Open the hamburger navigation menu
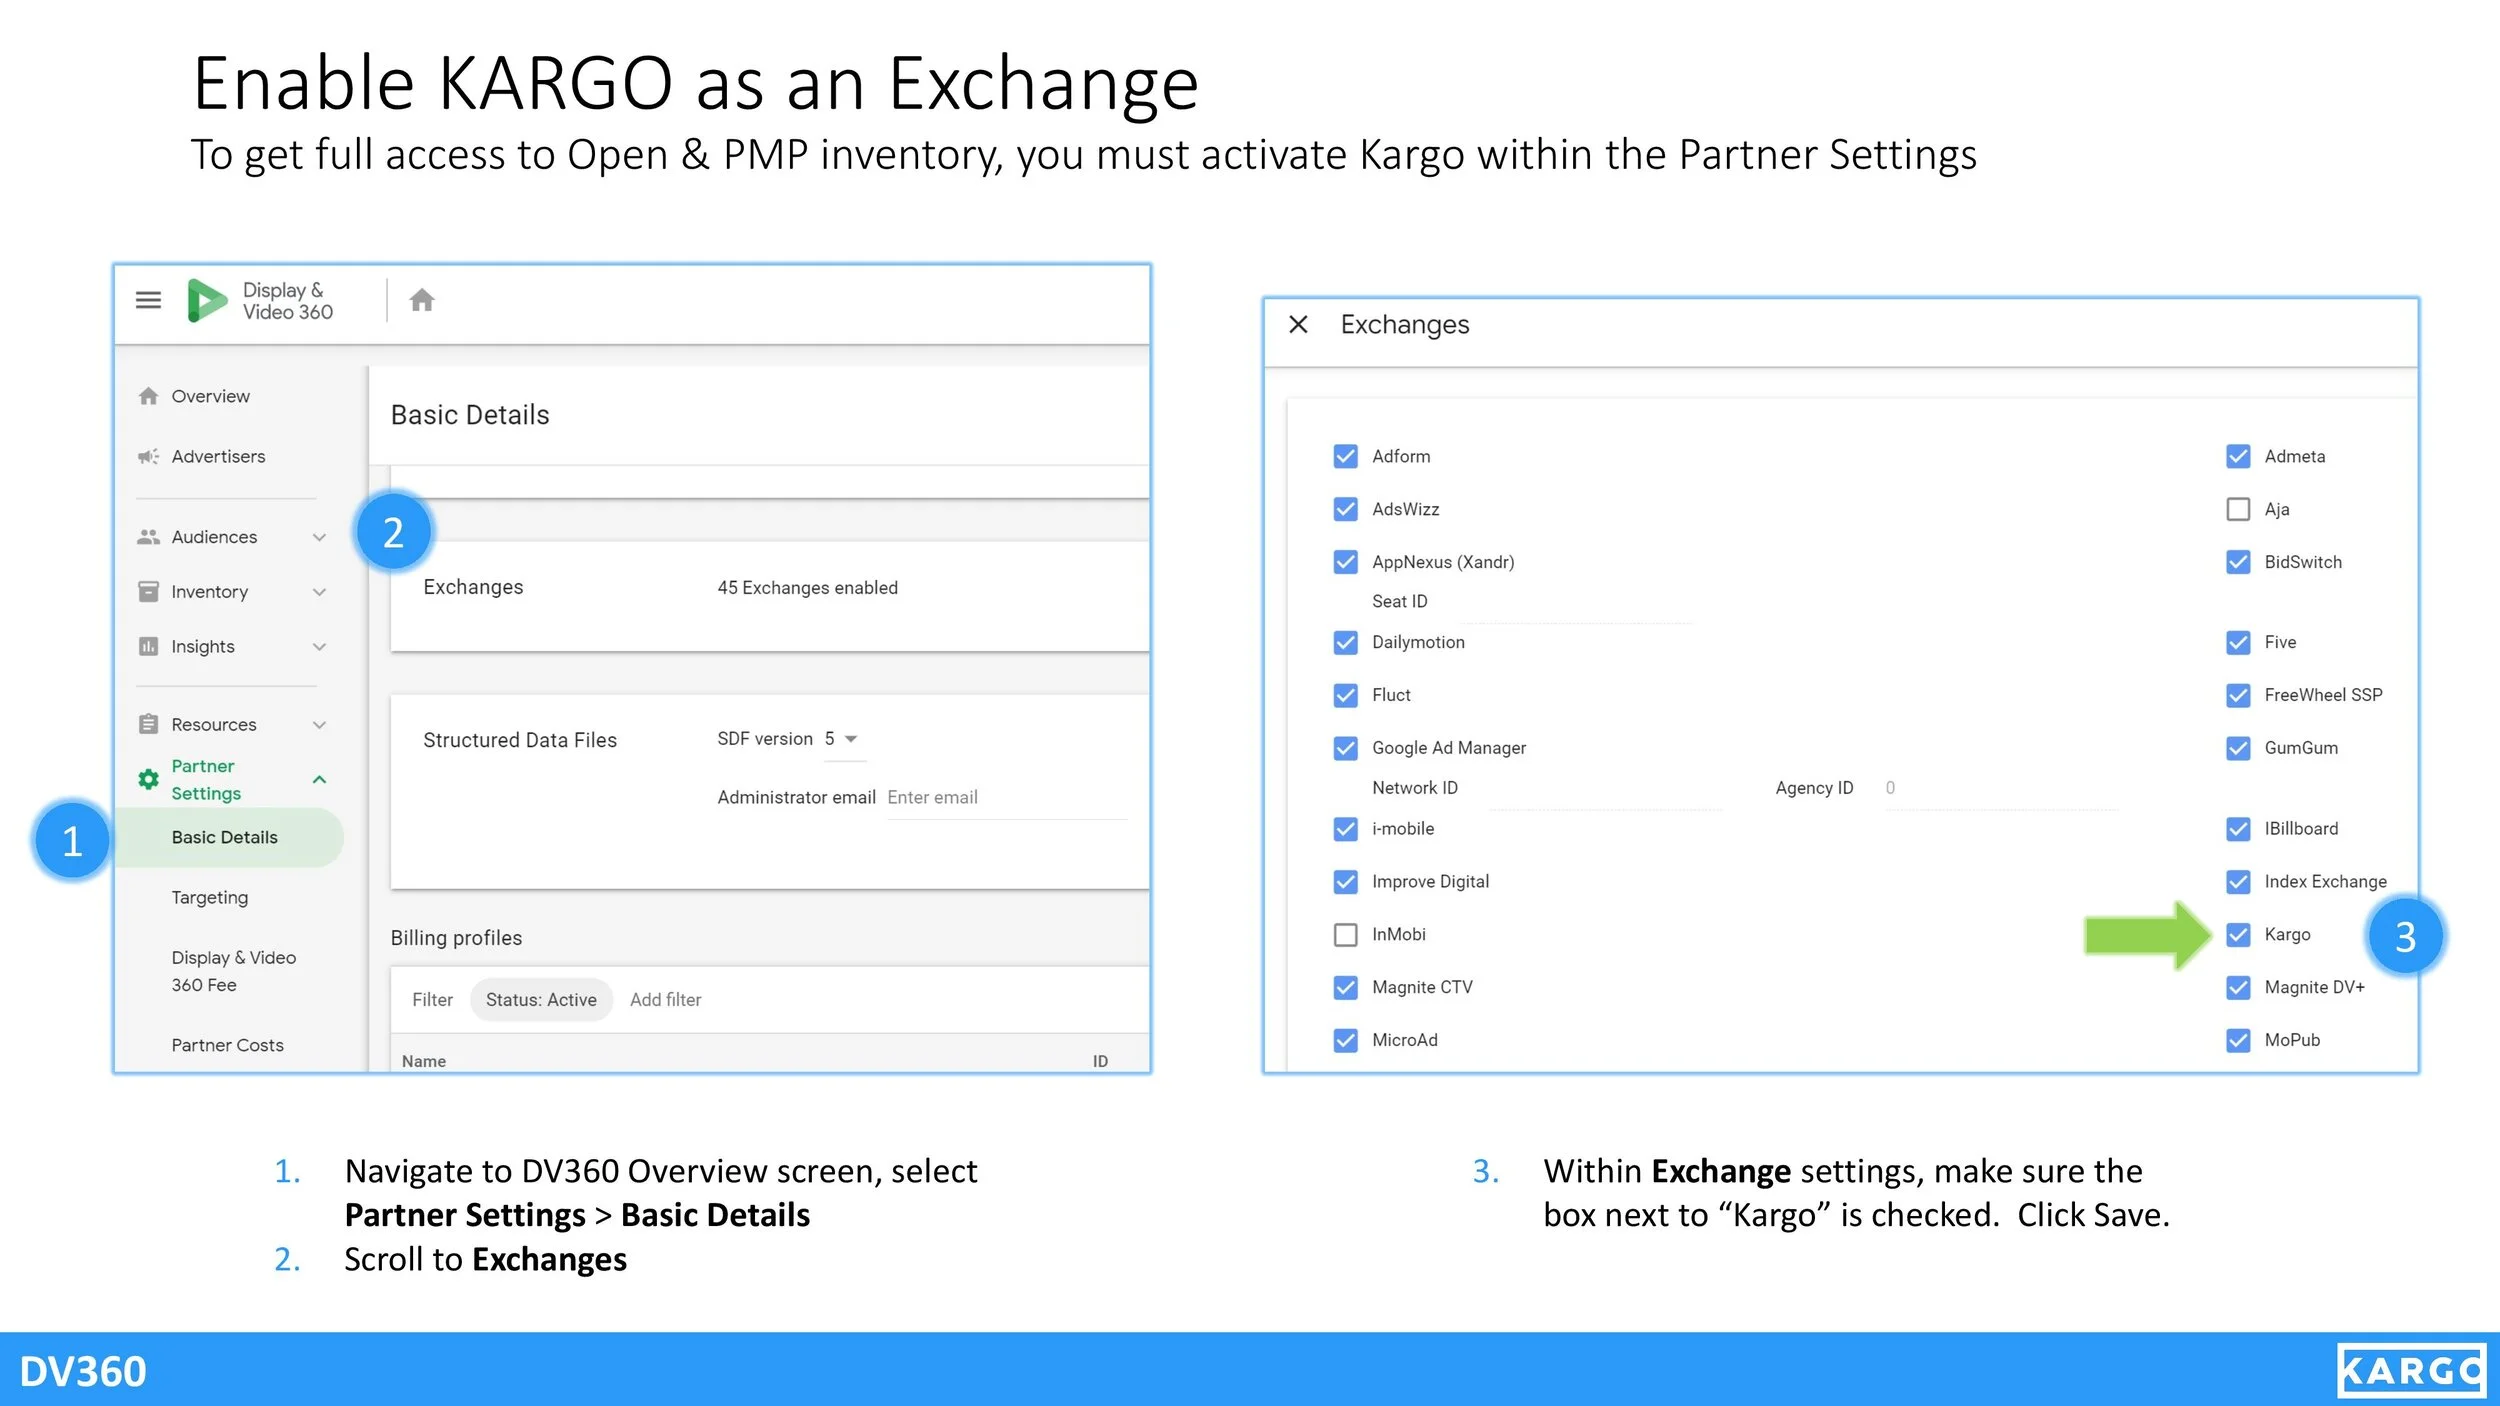The height and width of the screenshot is (1406, 2500). pyautogui.click(x=147, y=299)
